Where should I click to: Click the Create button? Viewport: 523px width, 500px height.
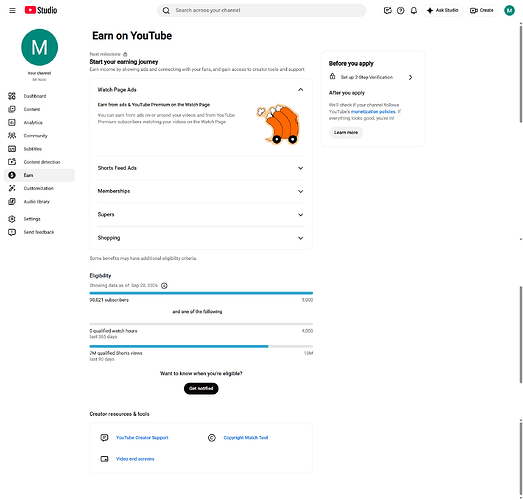pos(482,10)
